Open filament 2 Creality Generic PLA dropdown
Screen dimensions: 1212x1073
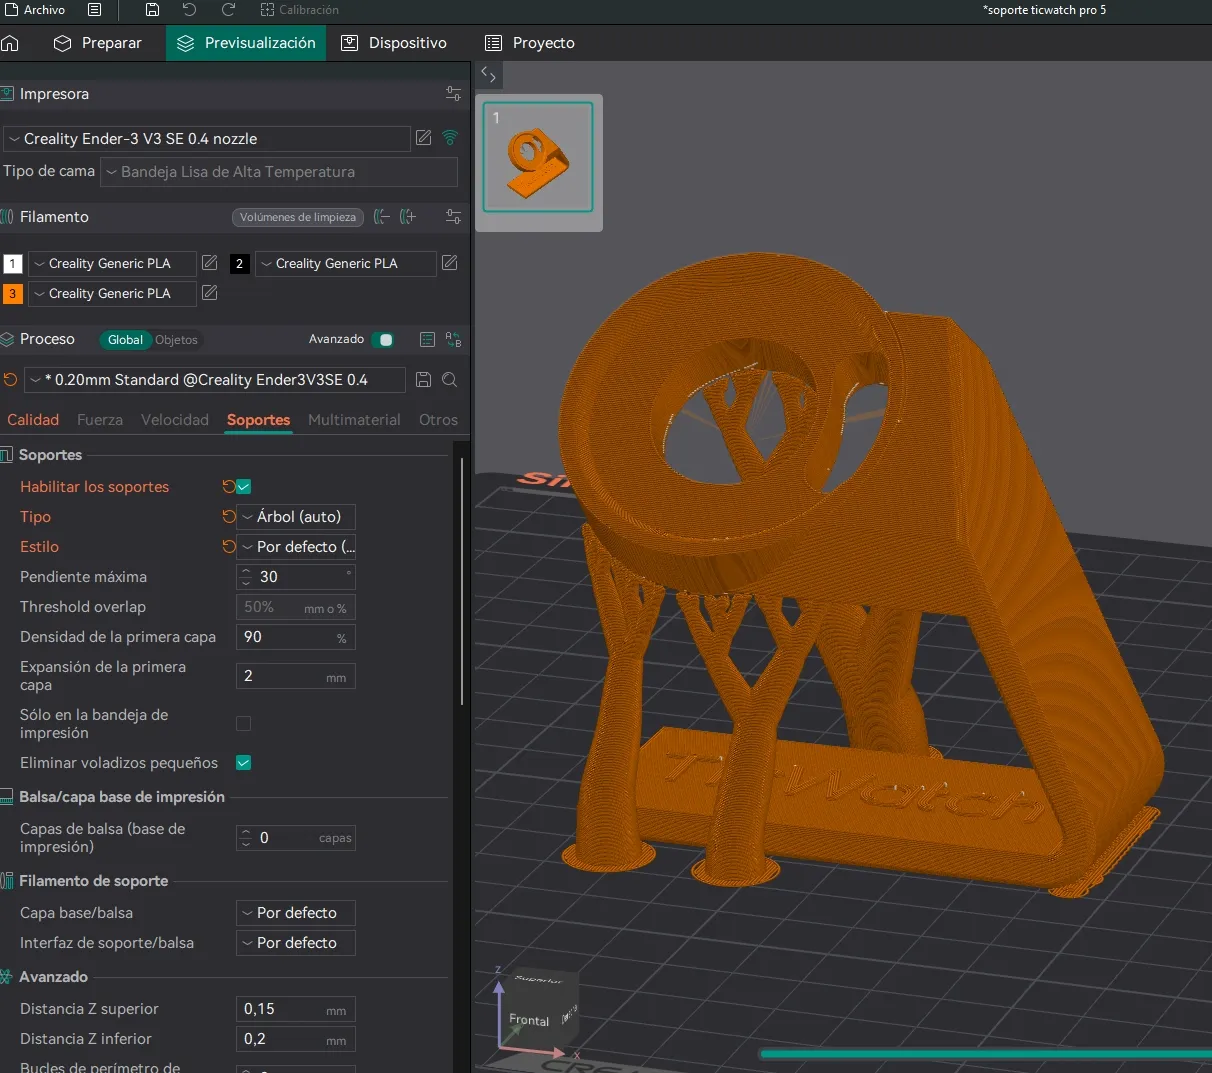coord(346,263)
